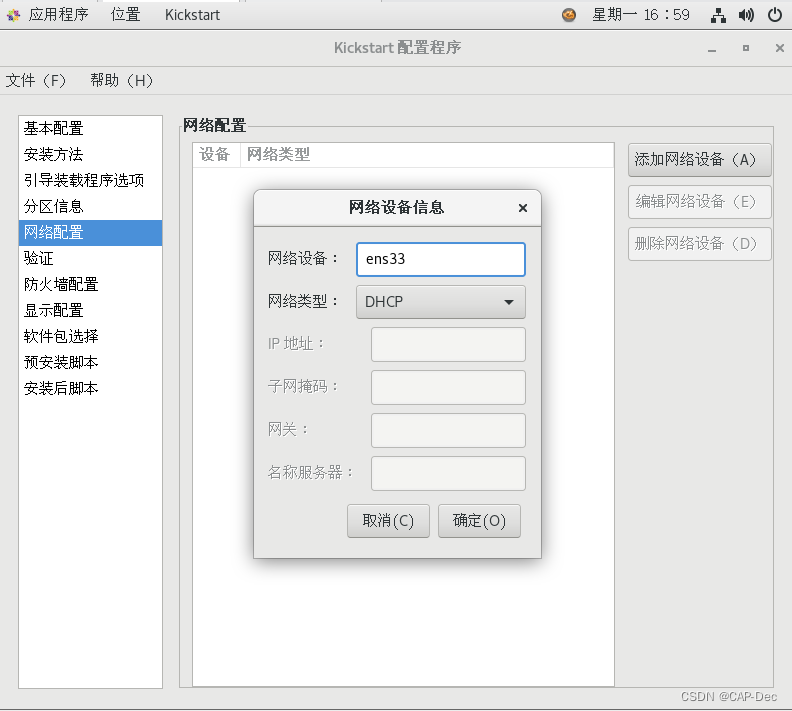Click the Kickstart item in the top panel
The width and height of the screenshot is (792, 711).
(x=192, y=15)
